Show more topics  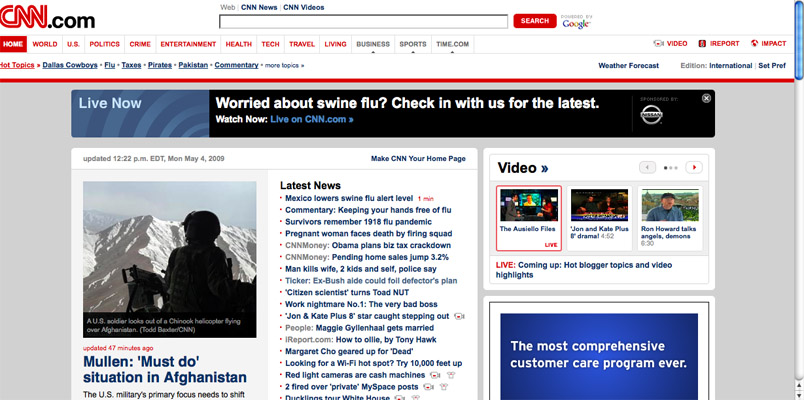coord(285,66)
